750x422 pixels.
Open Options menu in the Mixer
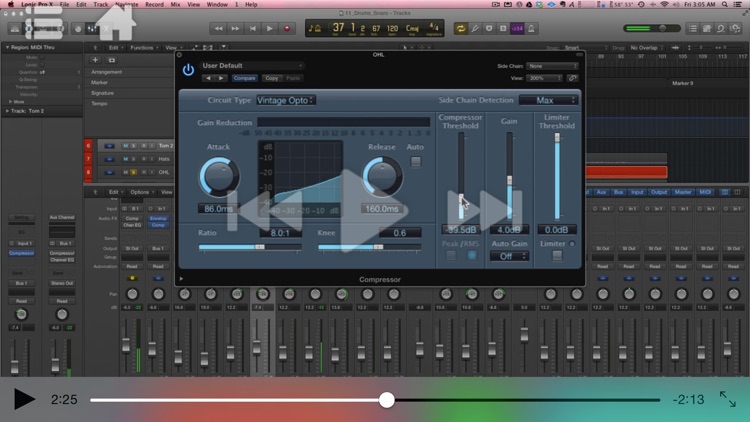click(x=141, y=192)
